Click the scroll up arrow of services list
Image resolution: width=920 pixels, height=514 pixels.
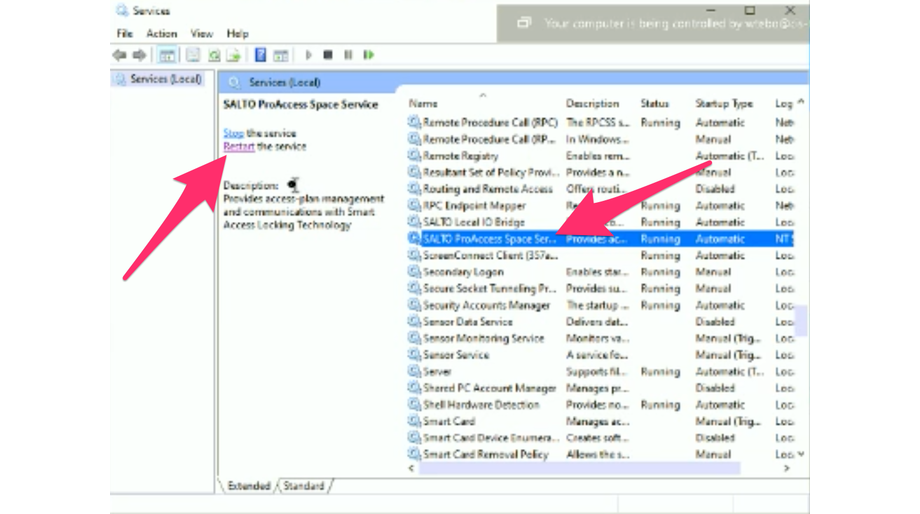point(801,102)
